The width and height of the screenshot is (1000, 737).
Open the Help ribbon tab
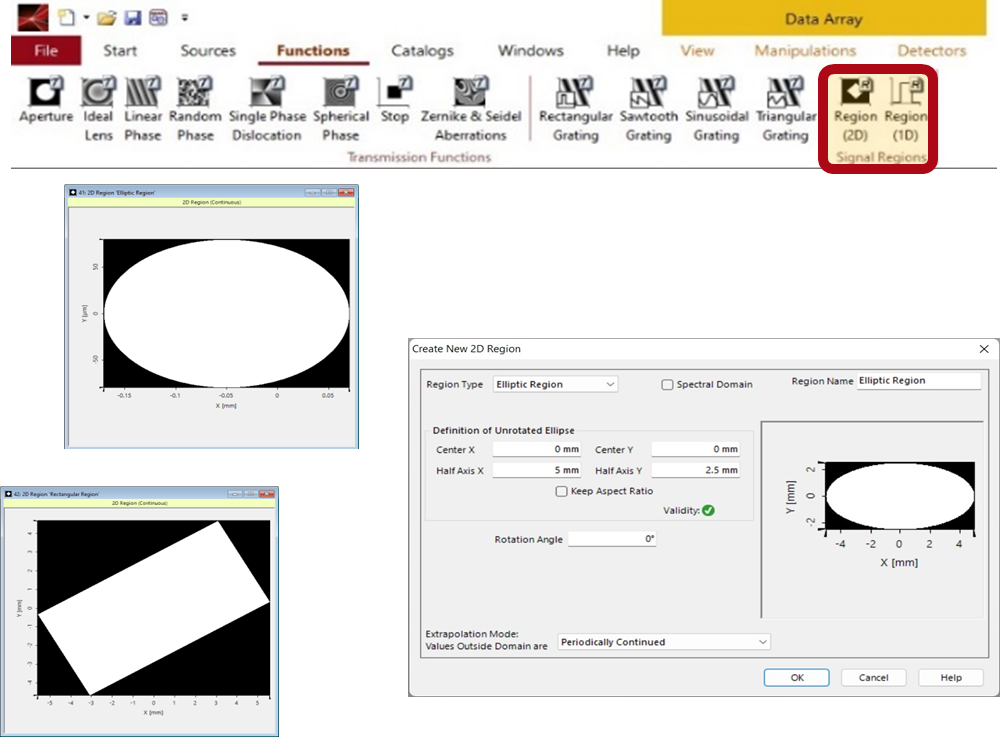coord(623,50)
